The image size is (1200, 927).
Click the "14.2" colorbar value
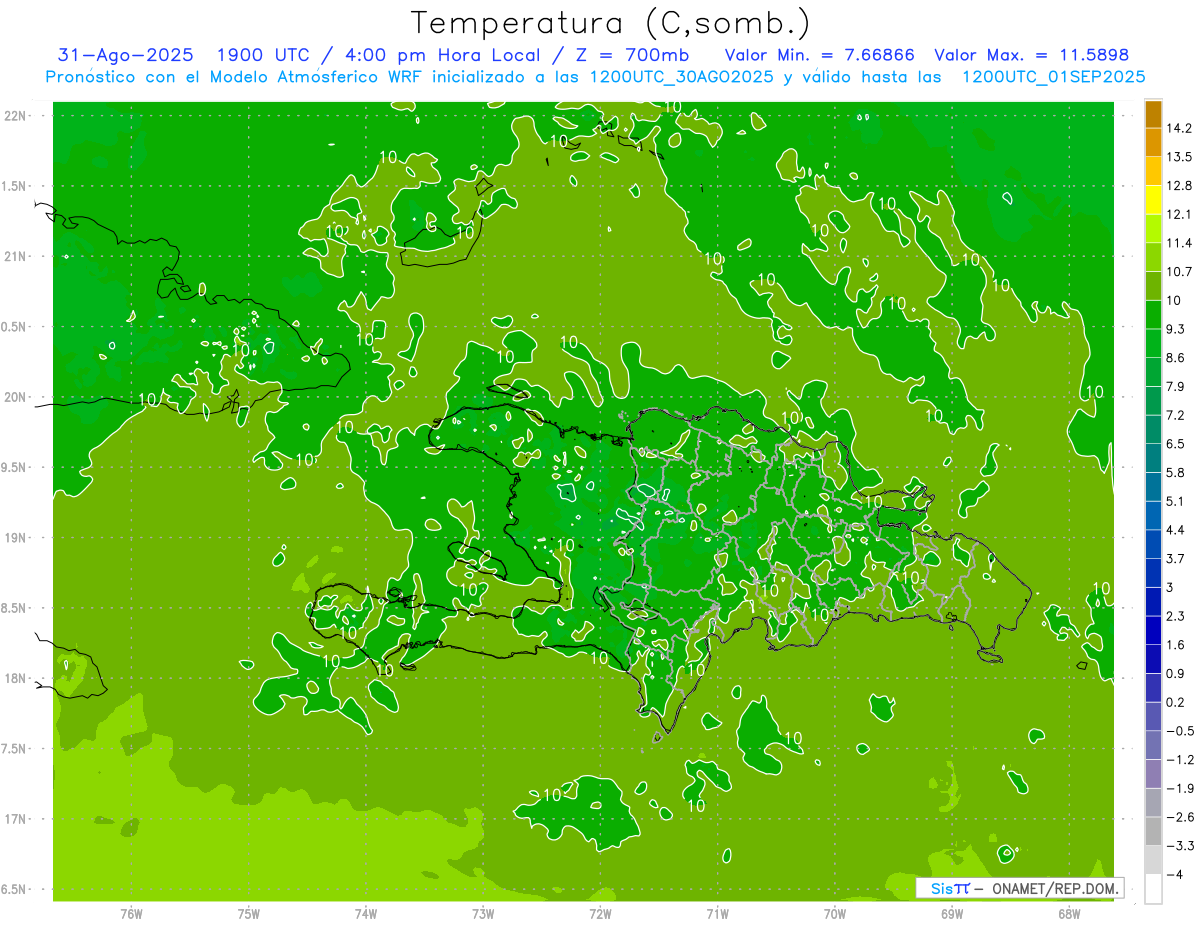1178,128
